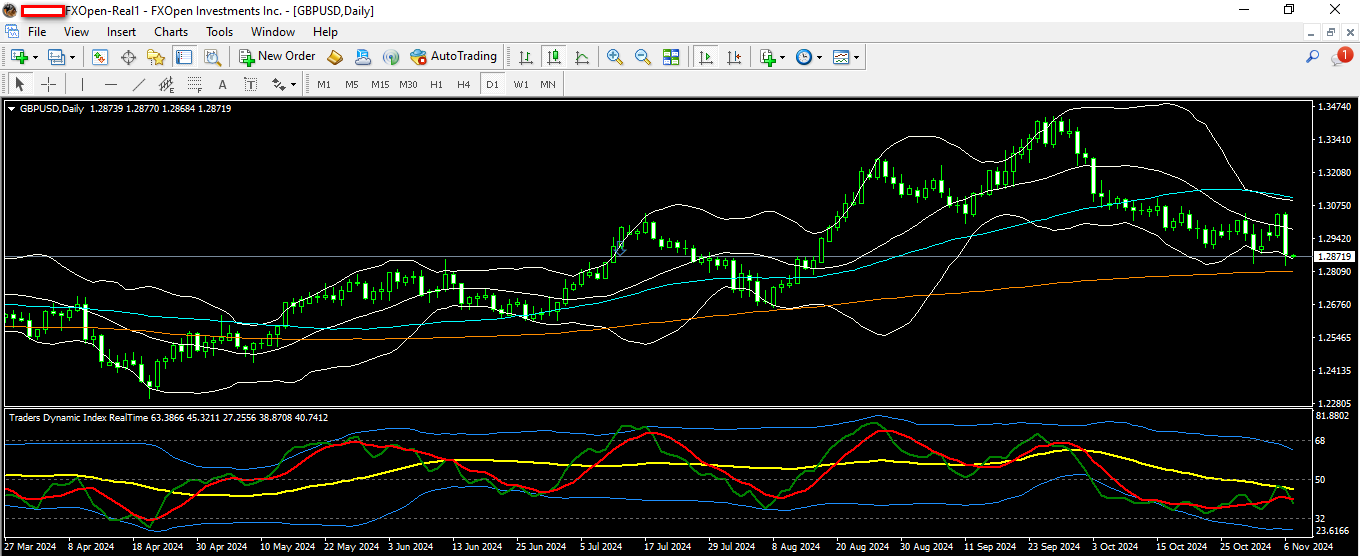Open the File menu
The width and height of the screenshot is (1360, 556).
point(37,31)
